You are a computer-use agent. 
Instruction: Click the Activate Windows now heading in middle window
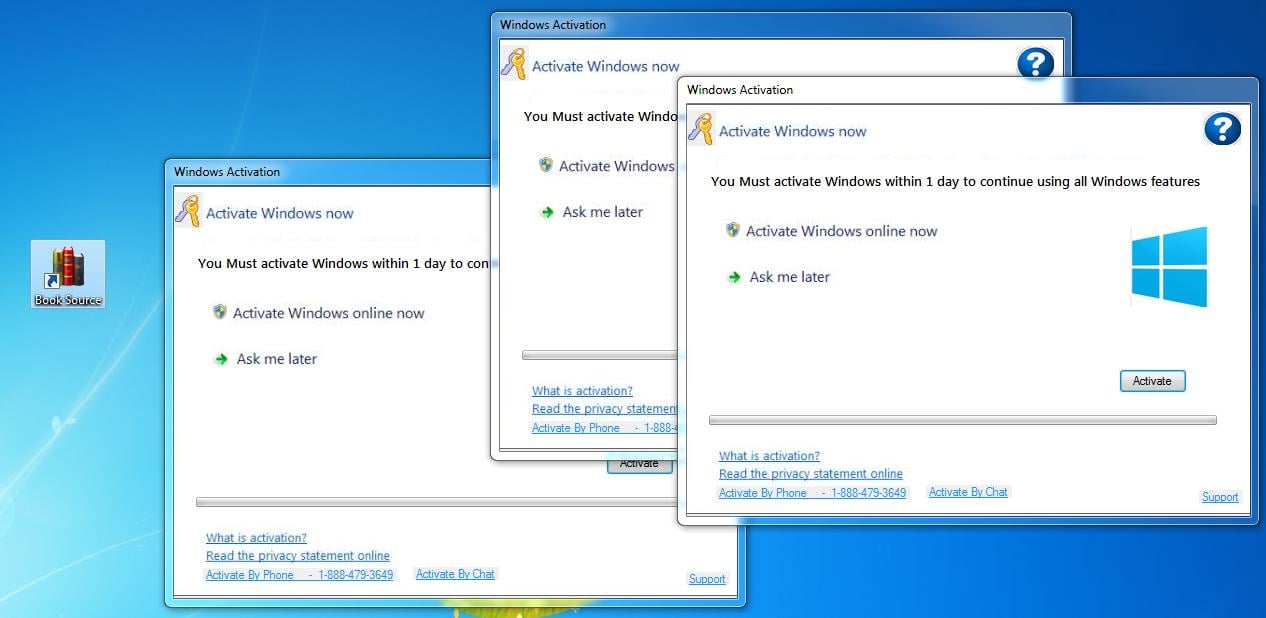click(x=606, y=66)
